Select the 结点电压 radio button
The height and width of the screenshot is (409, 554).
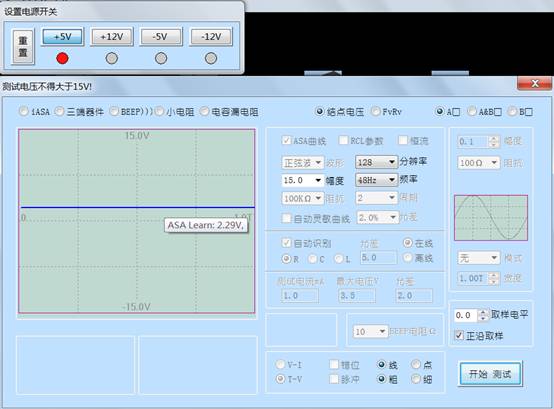click(319, 112)
